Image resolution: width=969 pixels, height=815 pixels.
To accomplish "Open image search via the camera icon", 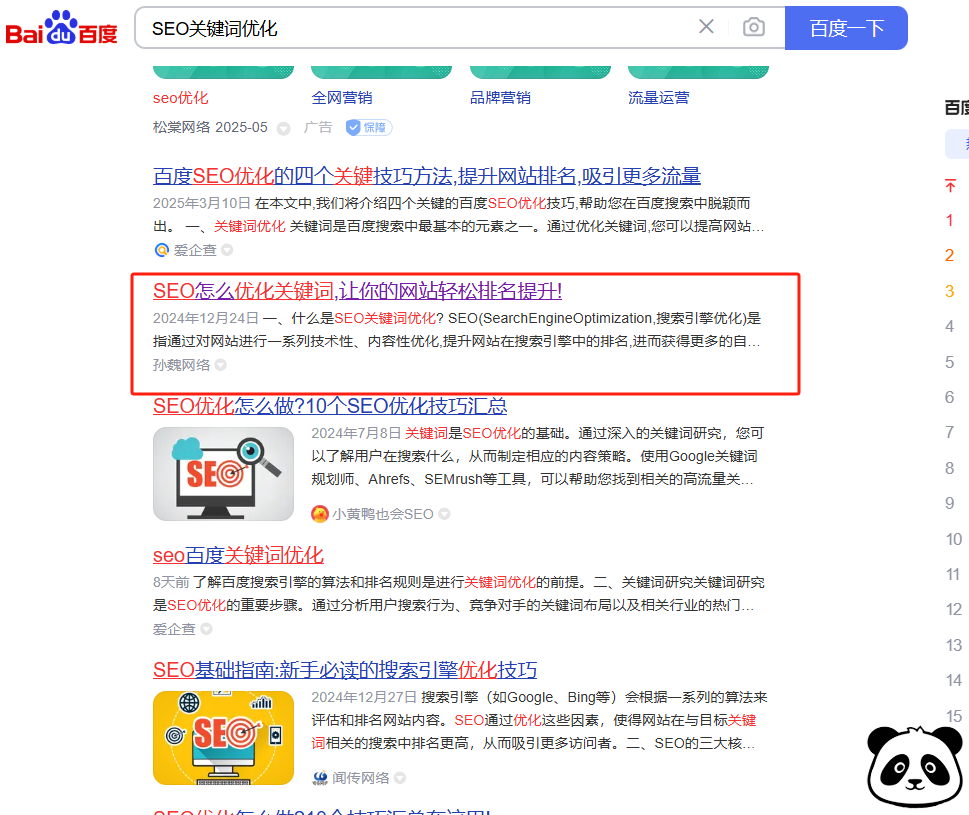I will tap(754, 27).
